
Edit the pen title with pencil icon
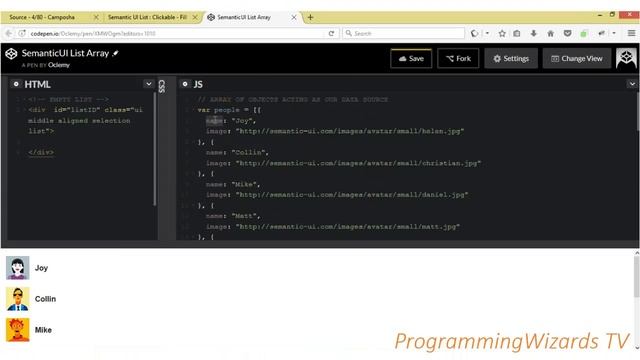(x=116, y=53)
